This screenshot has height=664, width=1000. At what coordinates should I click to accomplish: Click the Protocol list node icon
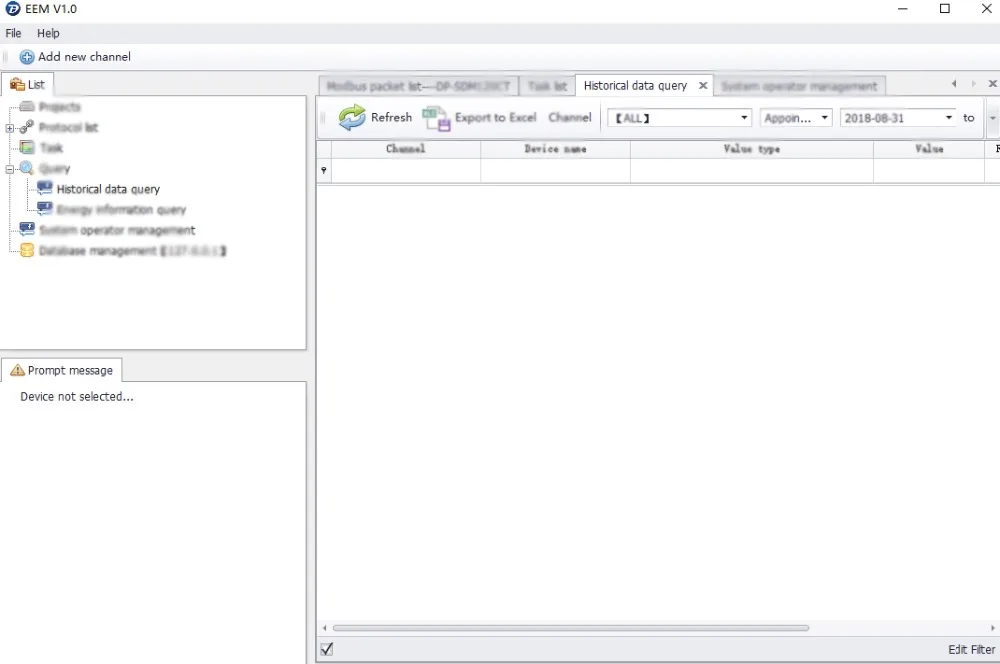point(27,128)
